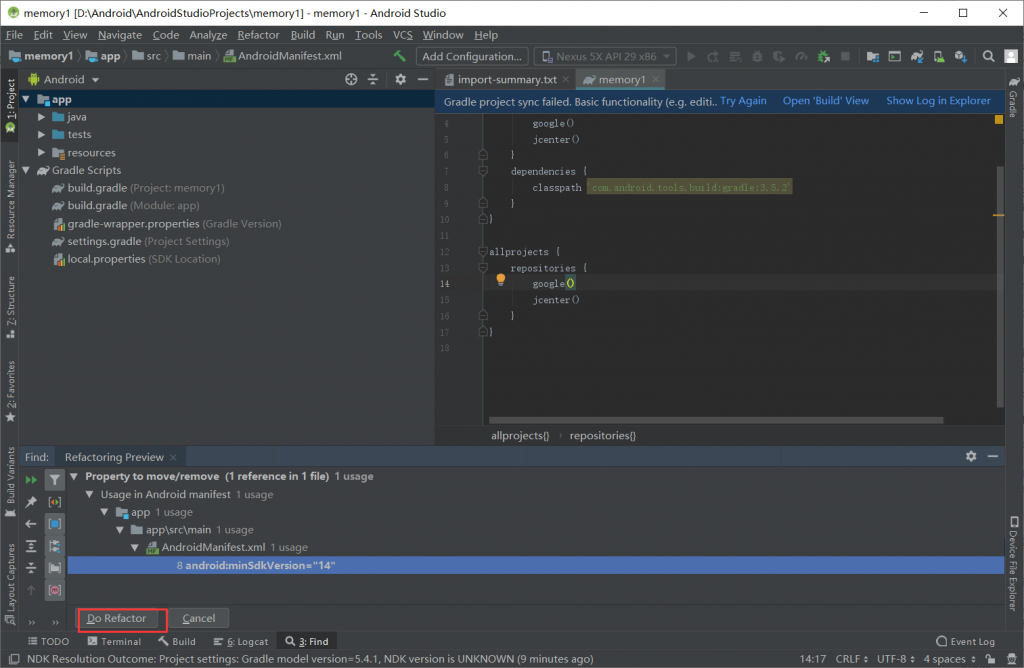Click Show Log in Explorer link
Screen dimensions: 1024x668
(938, 101)
